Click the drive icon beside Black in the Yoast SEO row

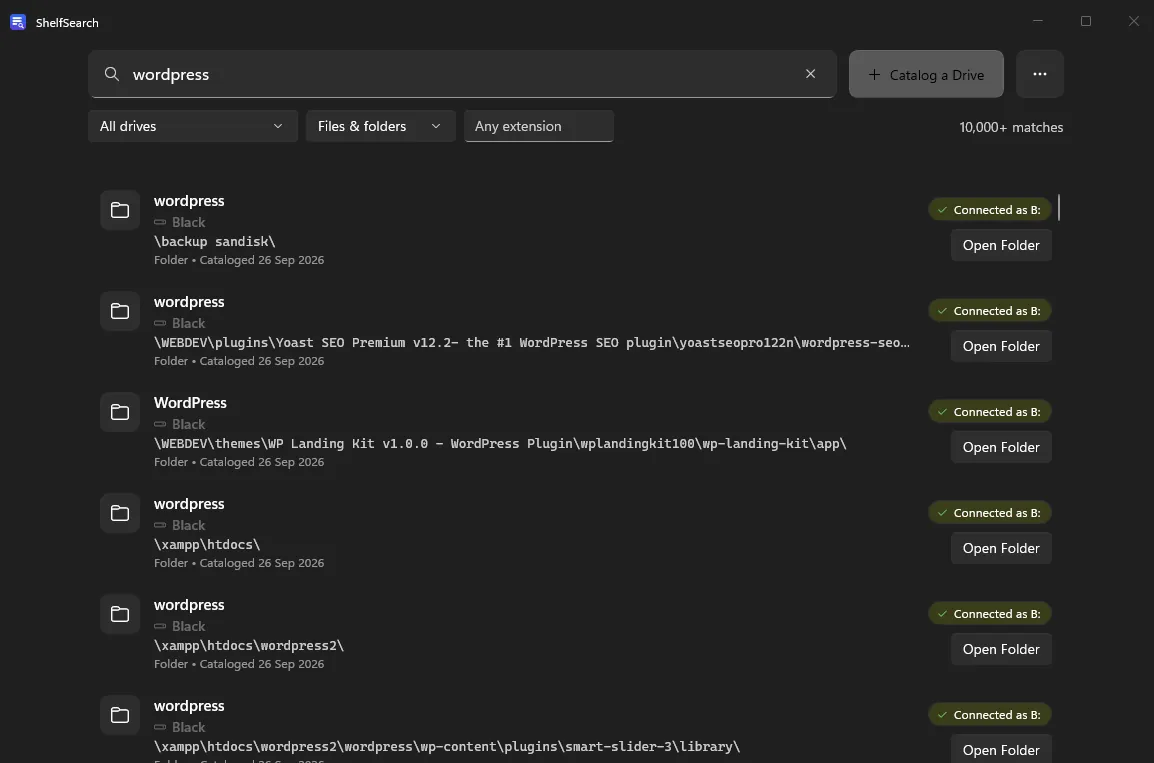coord(160,323)
